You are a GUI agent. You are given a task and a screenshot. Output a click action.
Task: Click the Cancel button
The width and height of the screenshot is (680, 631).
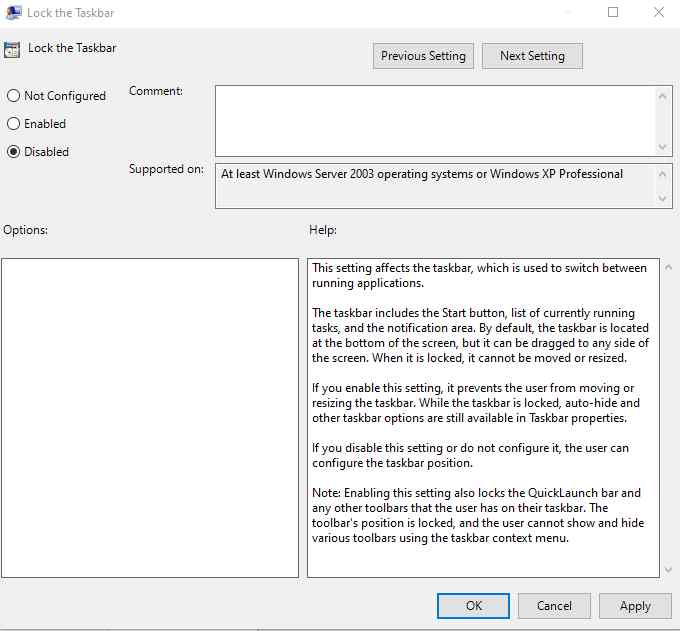pos(554,605)
